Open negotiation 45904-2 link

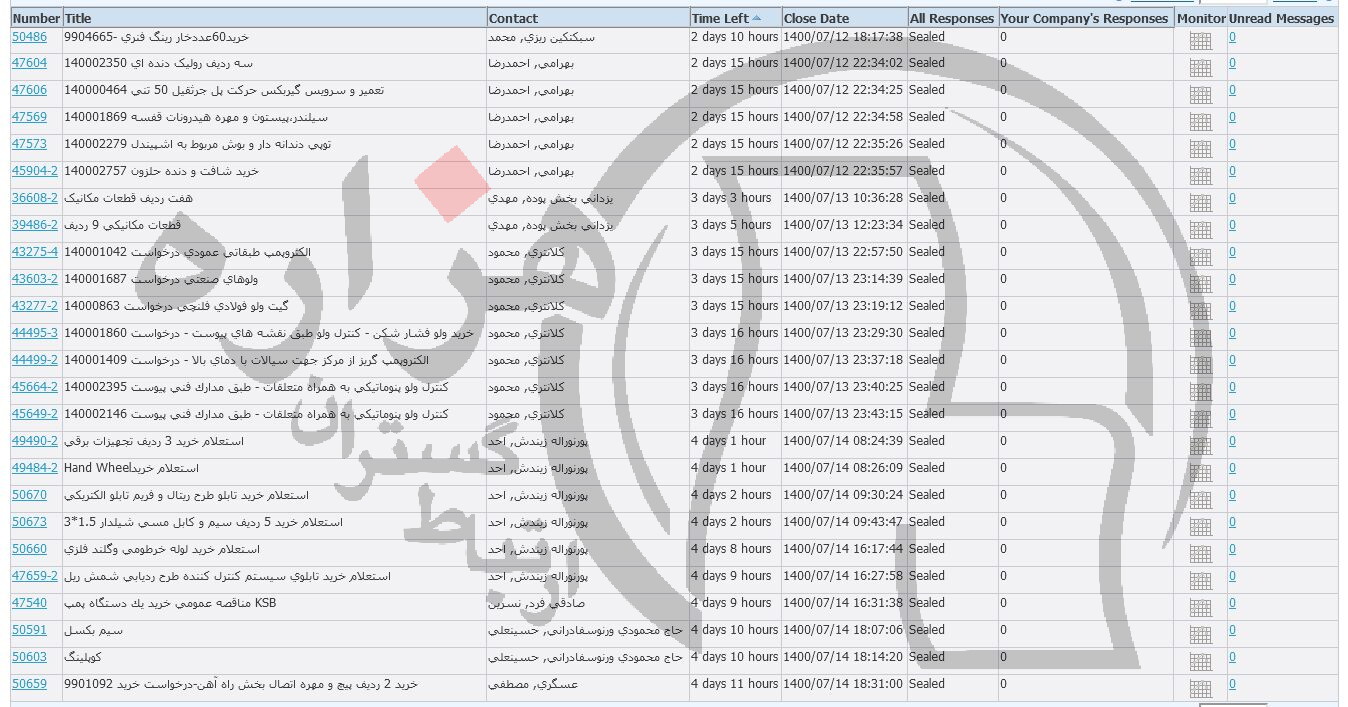tap(34, 171)
